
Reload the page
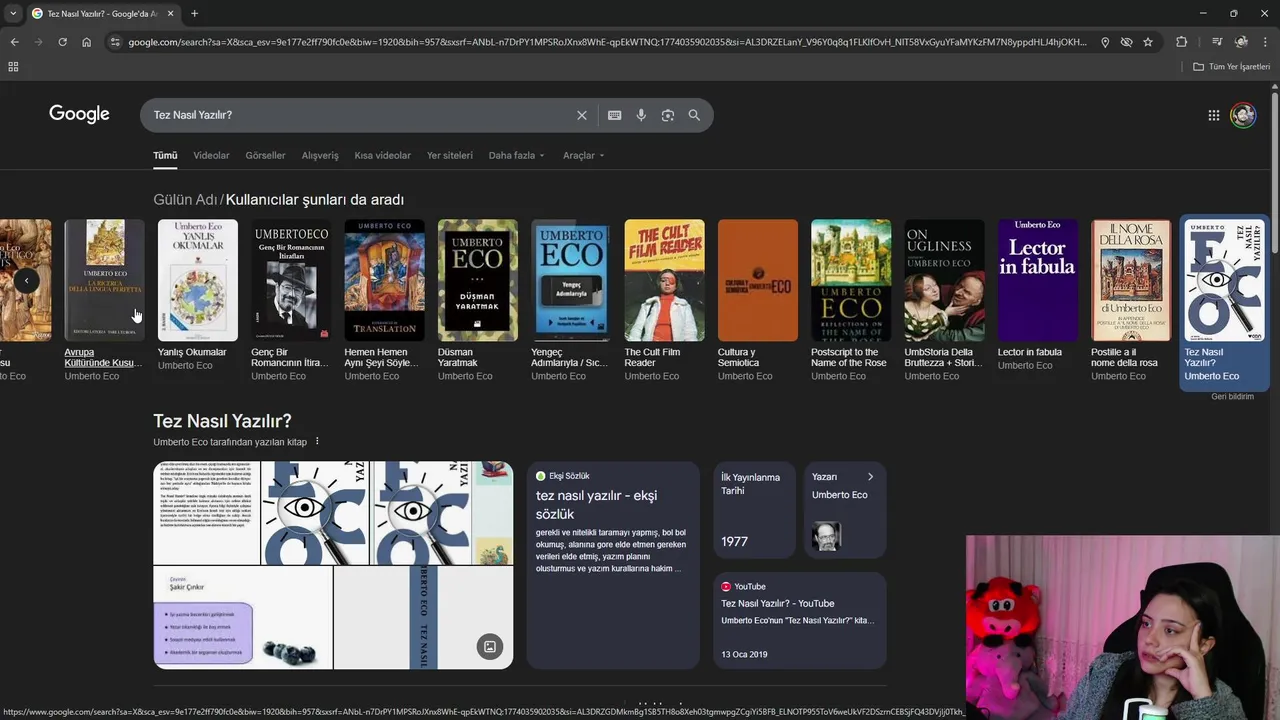[62, 42]
